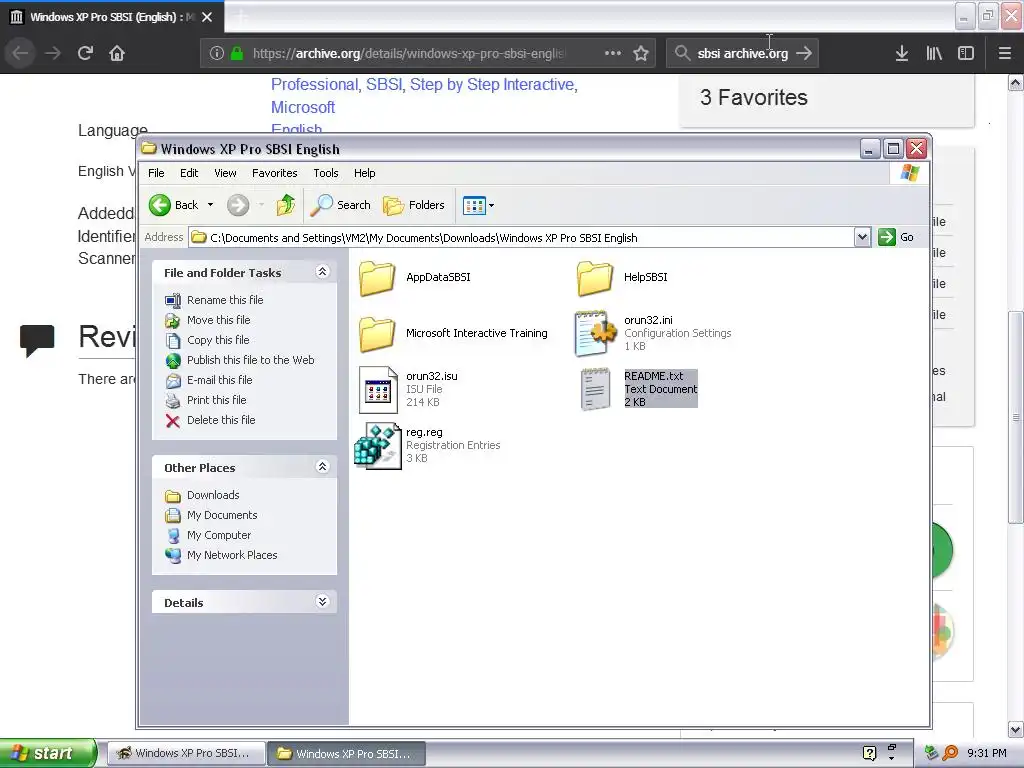Select the orun32.isu file icon

coord(378,390)
